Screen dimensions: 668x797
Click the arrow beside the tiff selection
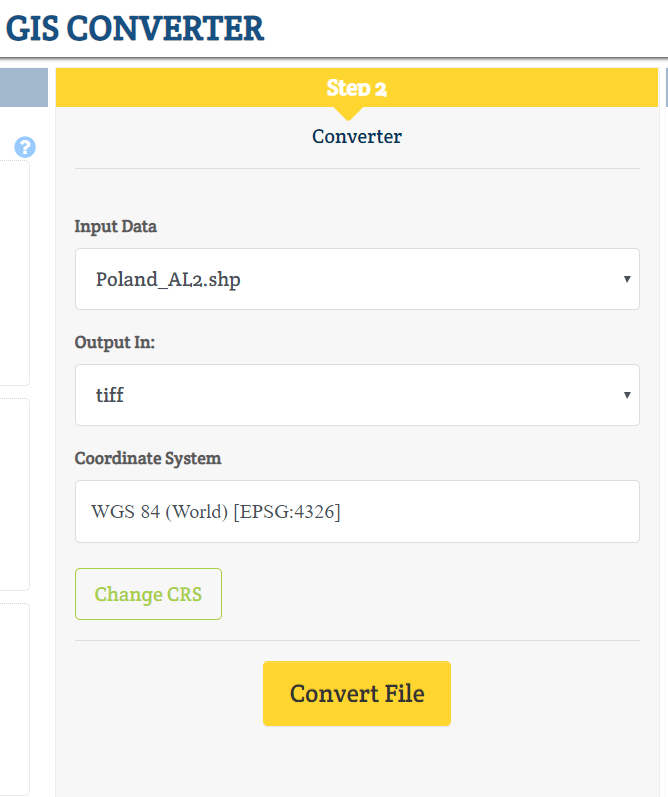(x=627, y=395)
